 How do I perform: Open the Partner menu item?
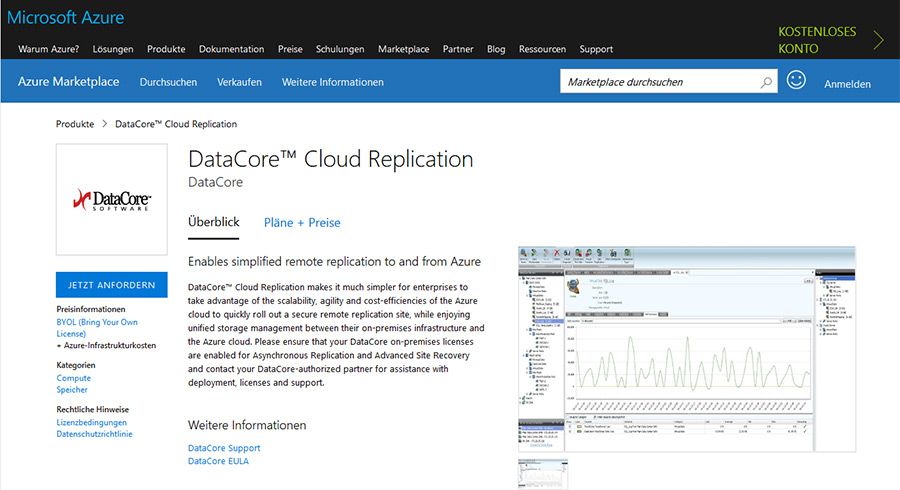(458, 49)
